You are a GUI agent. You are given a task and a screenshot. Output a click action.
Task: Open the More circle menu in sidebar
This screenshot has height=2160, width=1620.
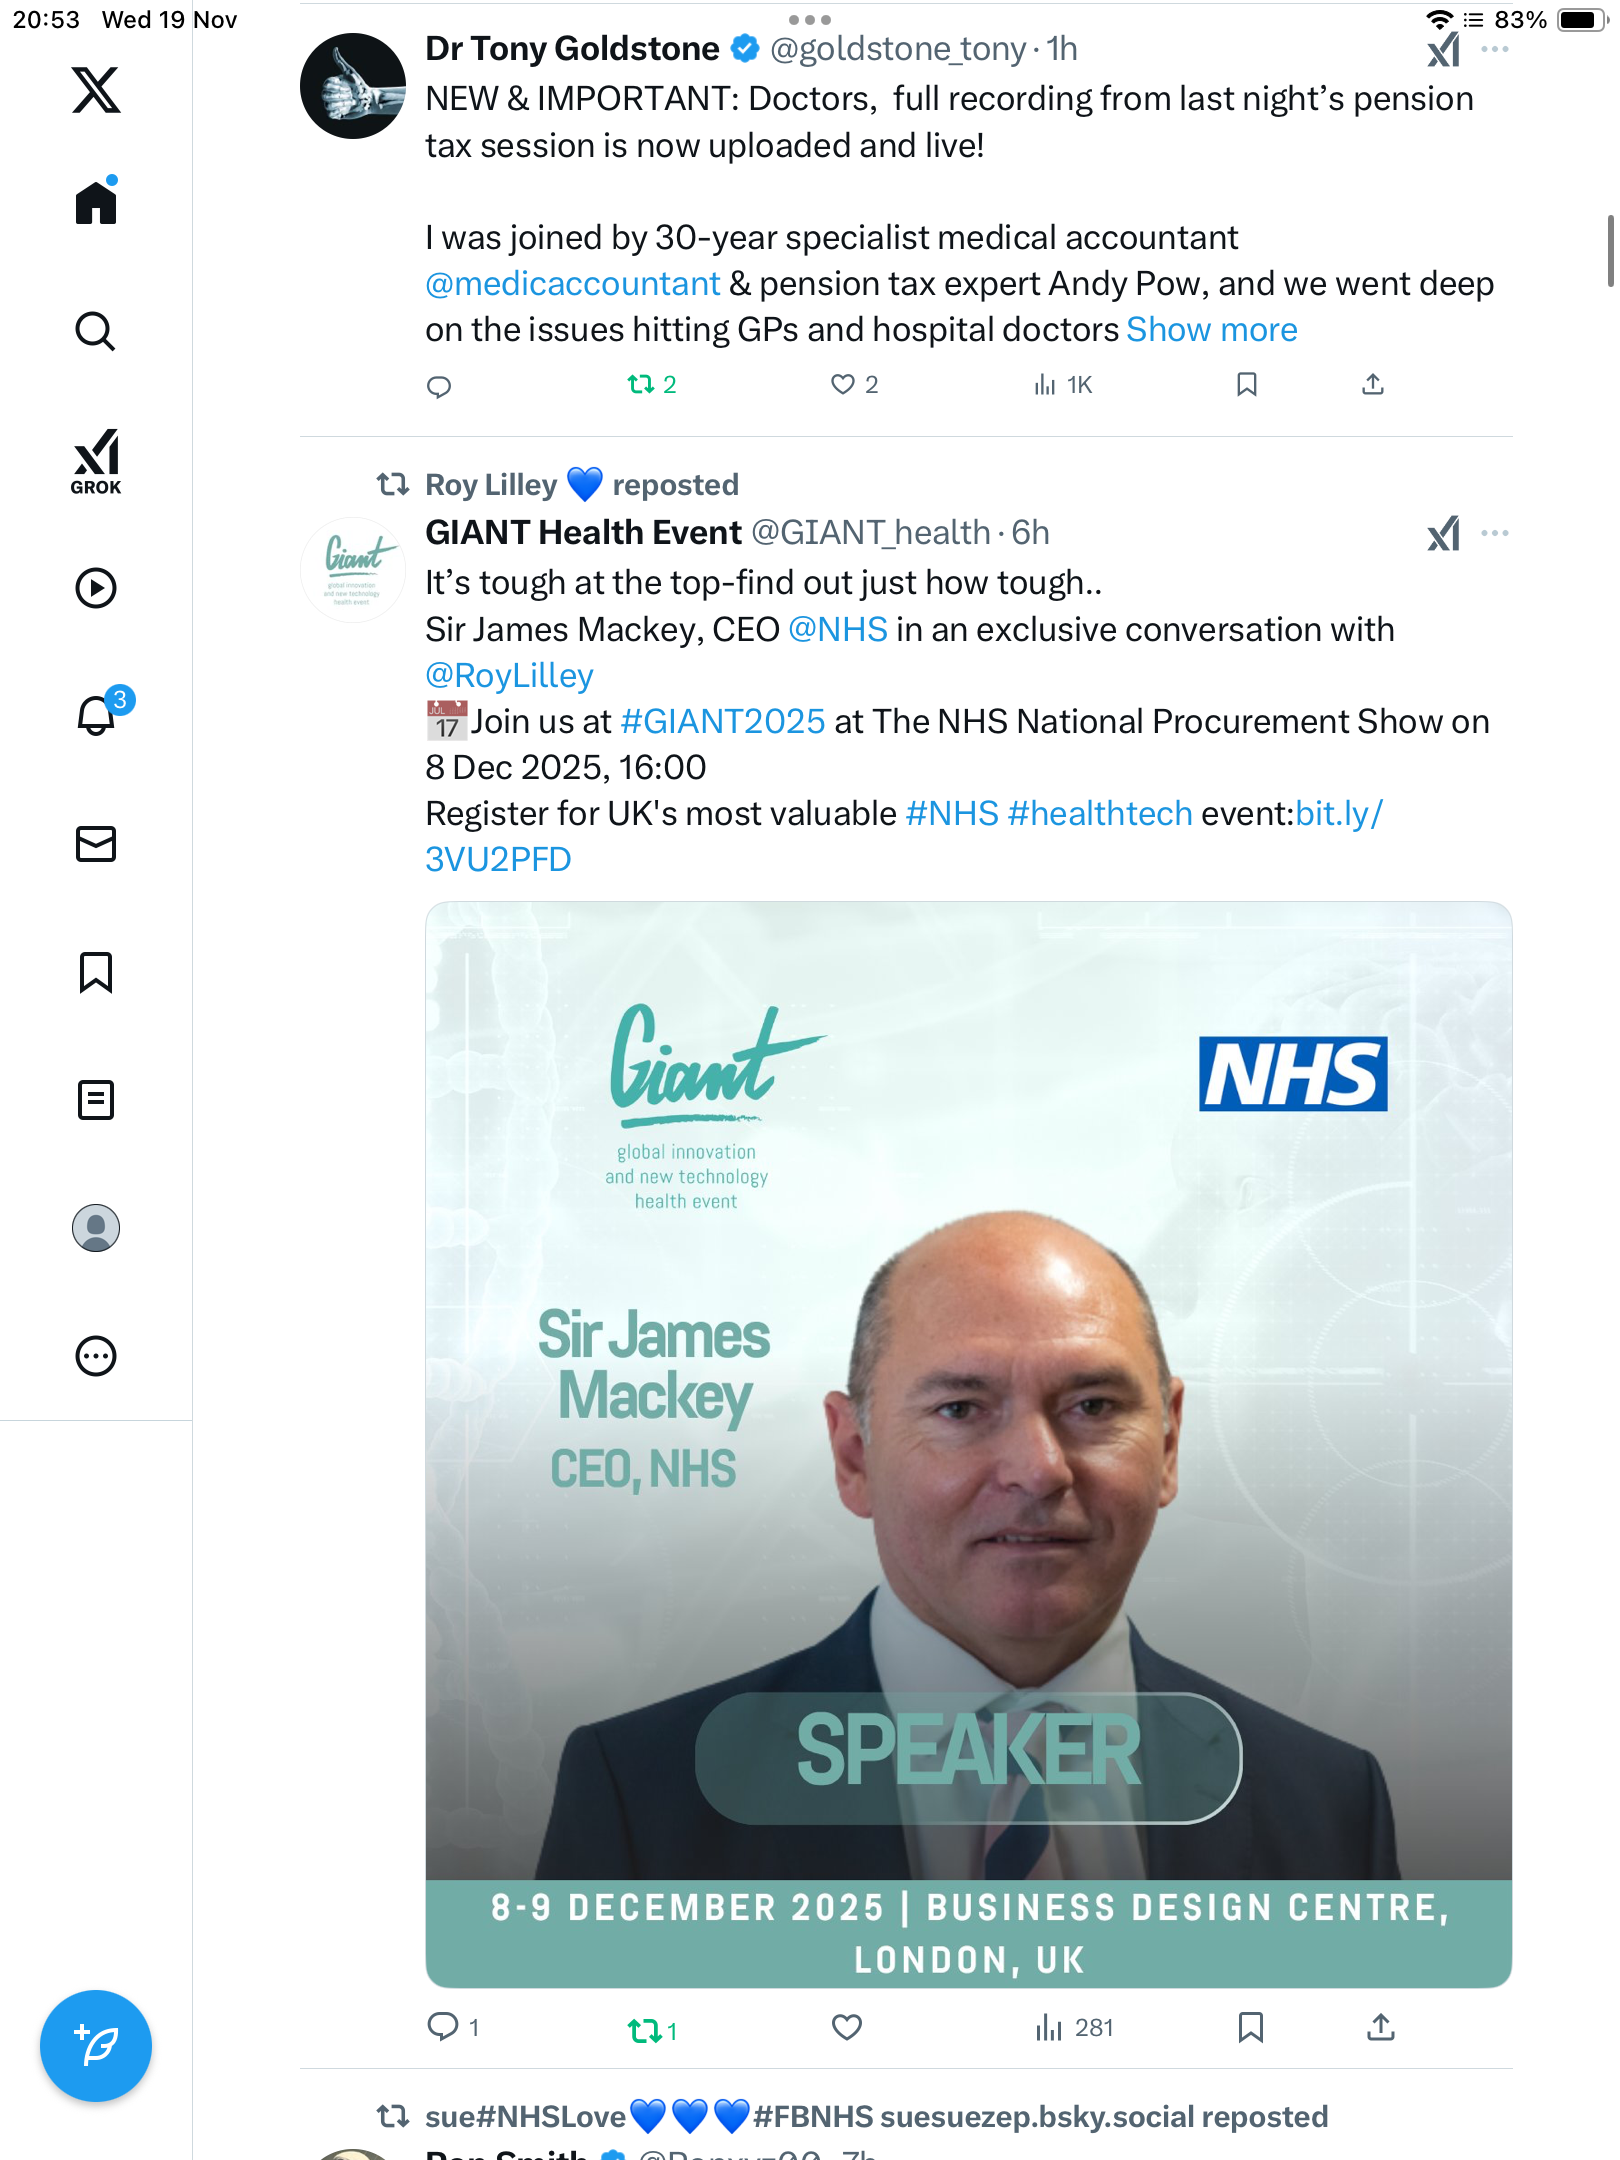point(96,1355)
